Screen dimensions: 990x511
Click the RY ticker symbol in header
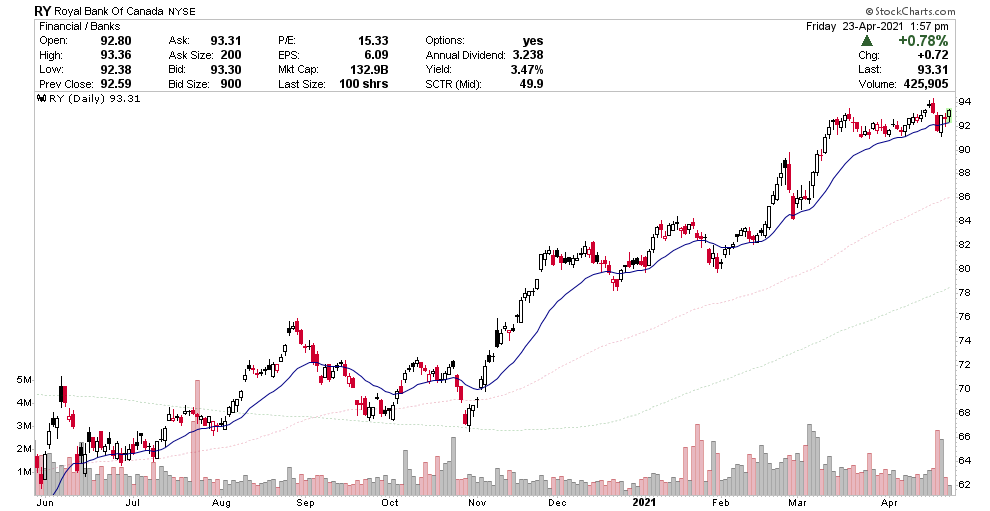tap(43, 11)
